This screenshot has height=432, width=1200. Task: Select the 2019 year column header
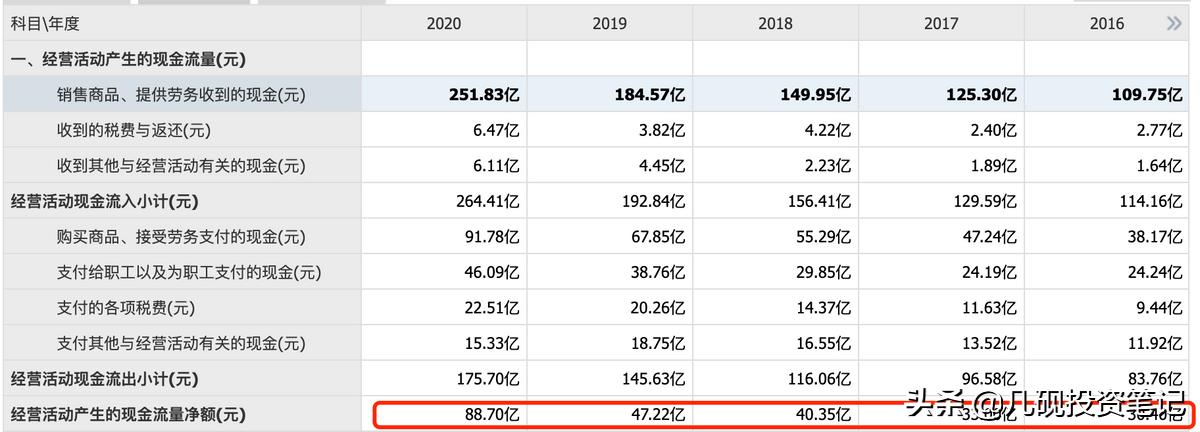(609, 23)
